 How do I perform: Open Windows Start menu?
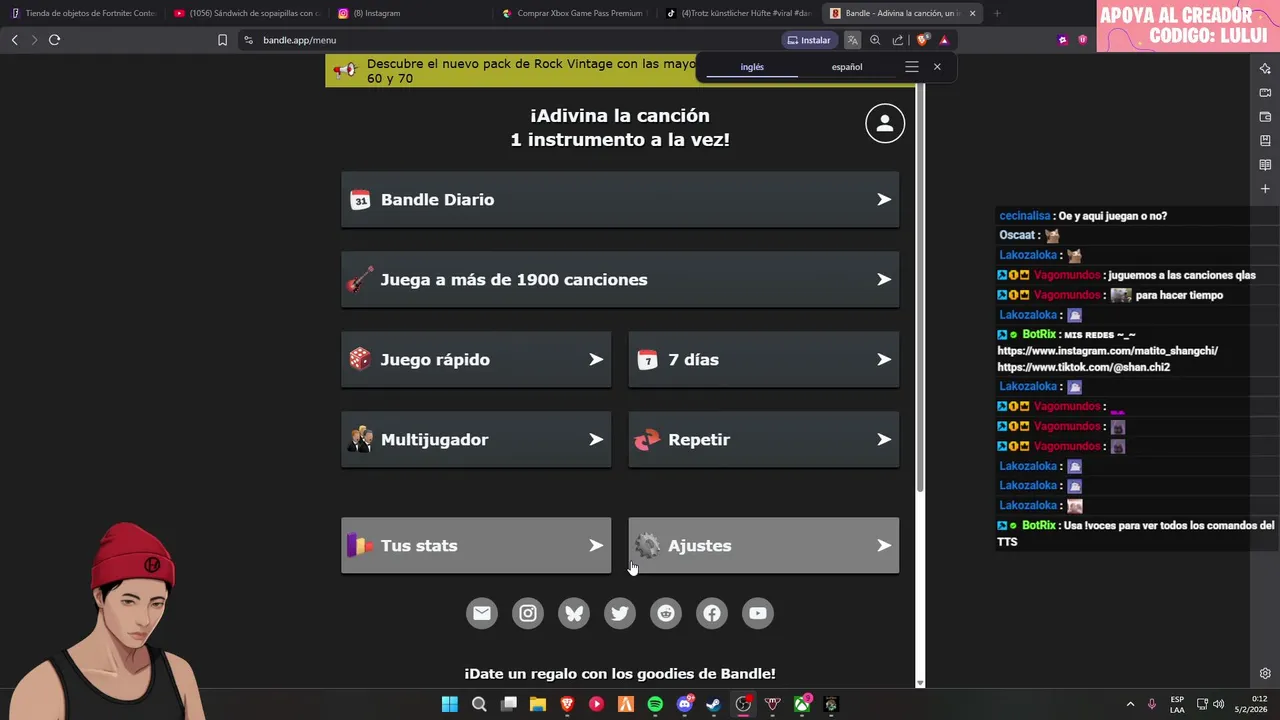(450, 704)
